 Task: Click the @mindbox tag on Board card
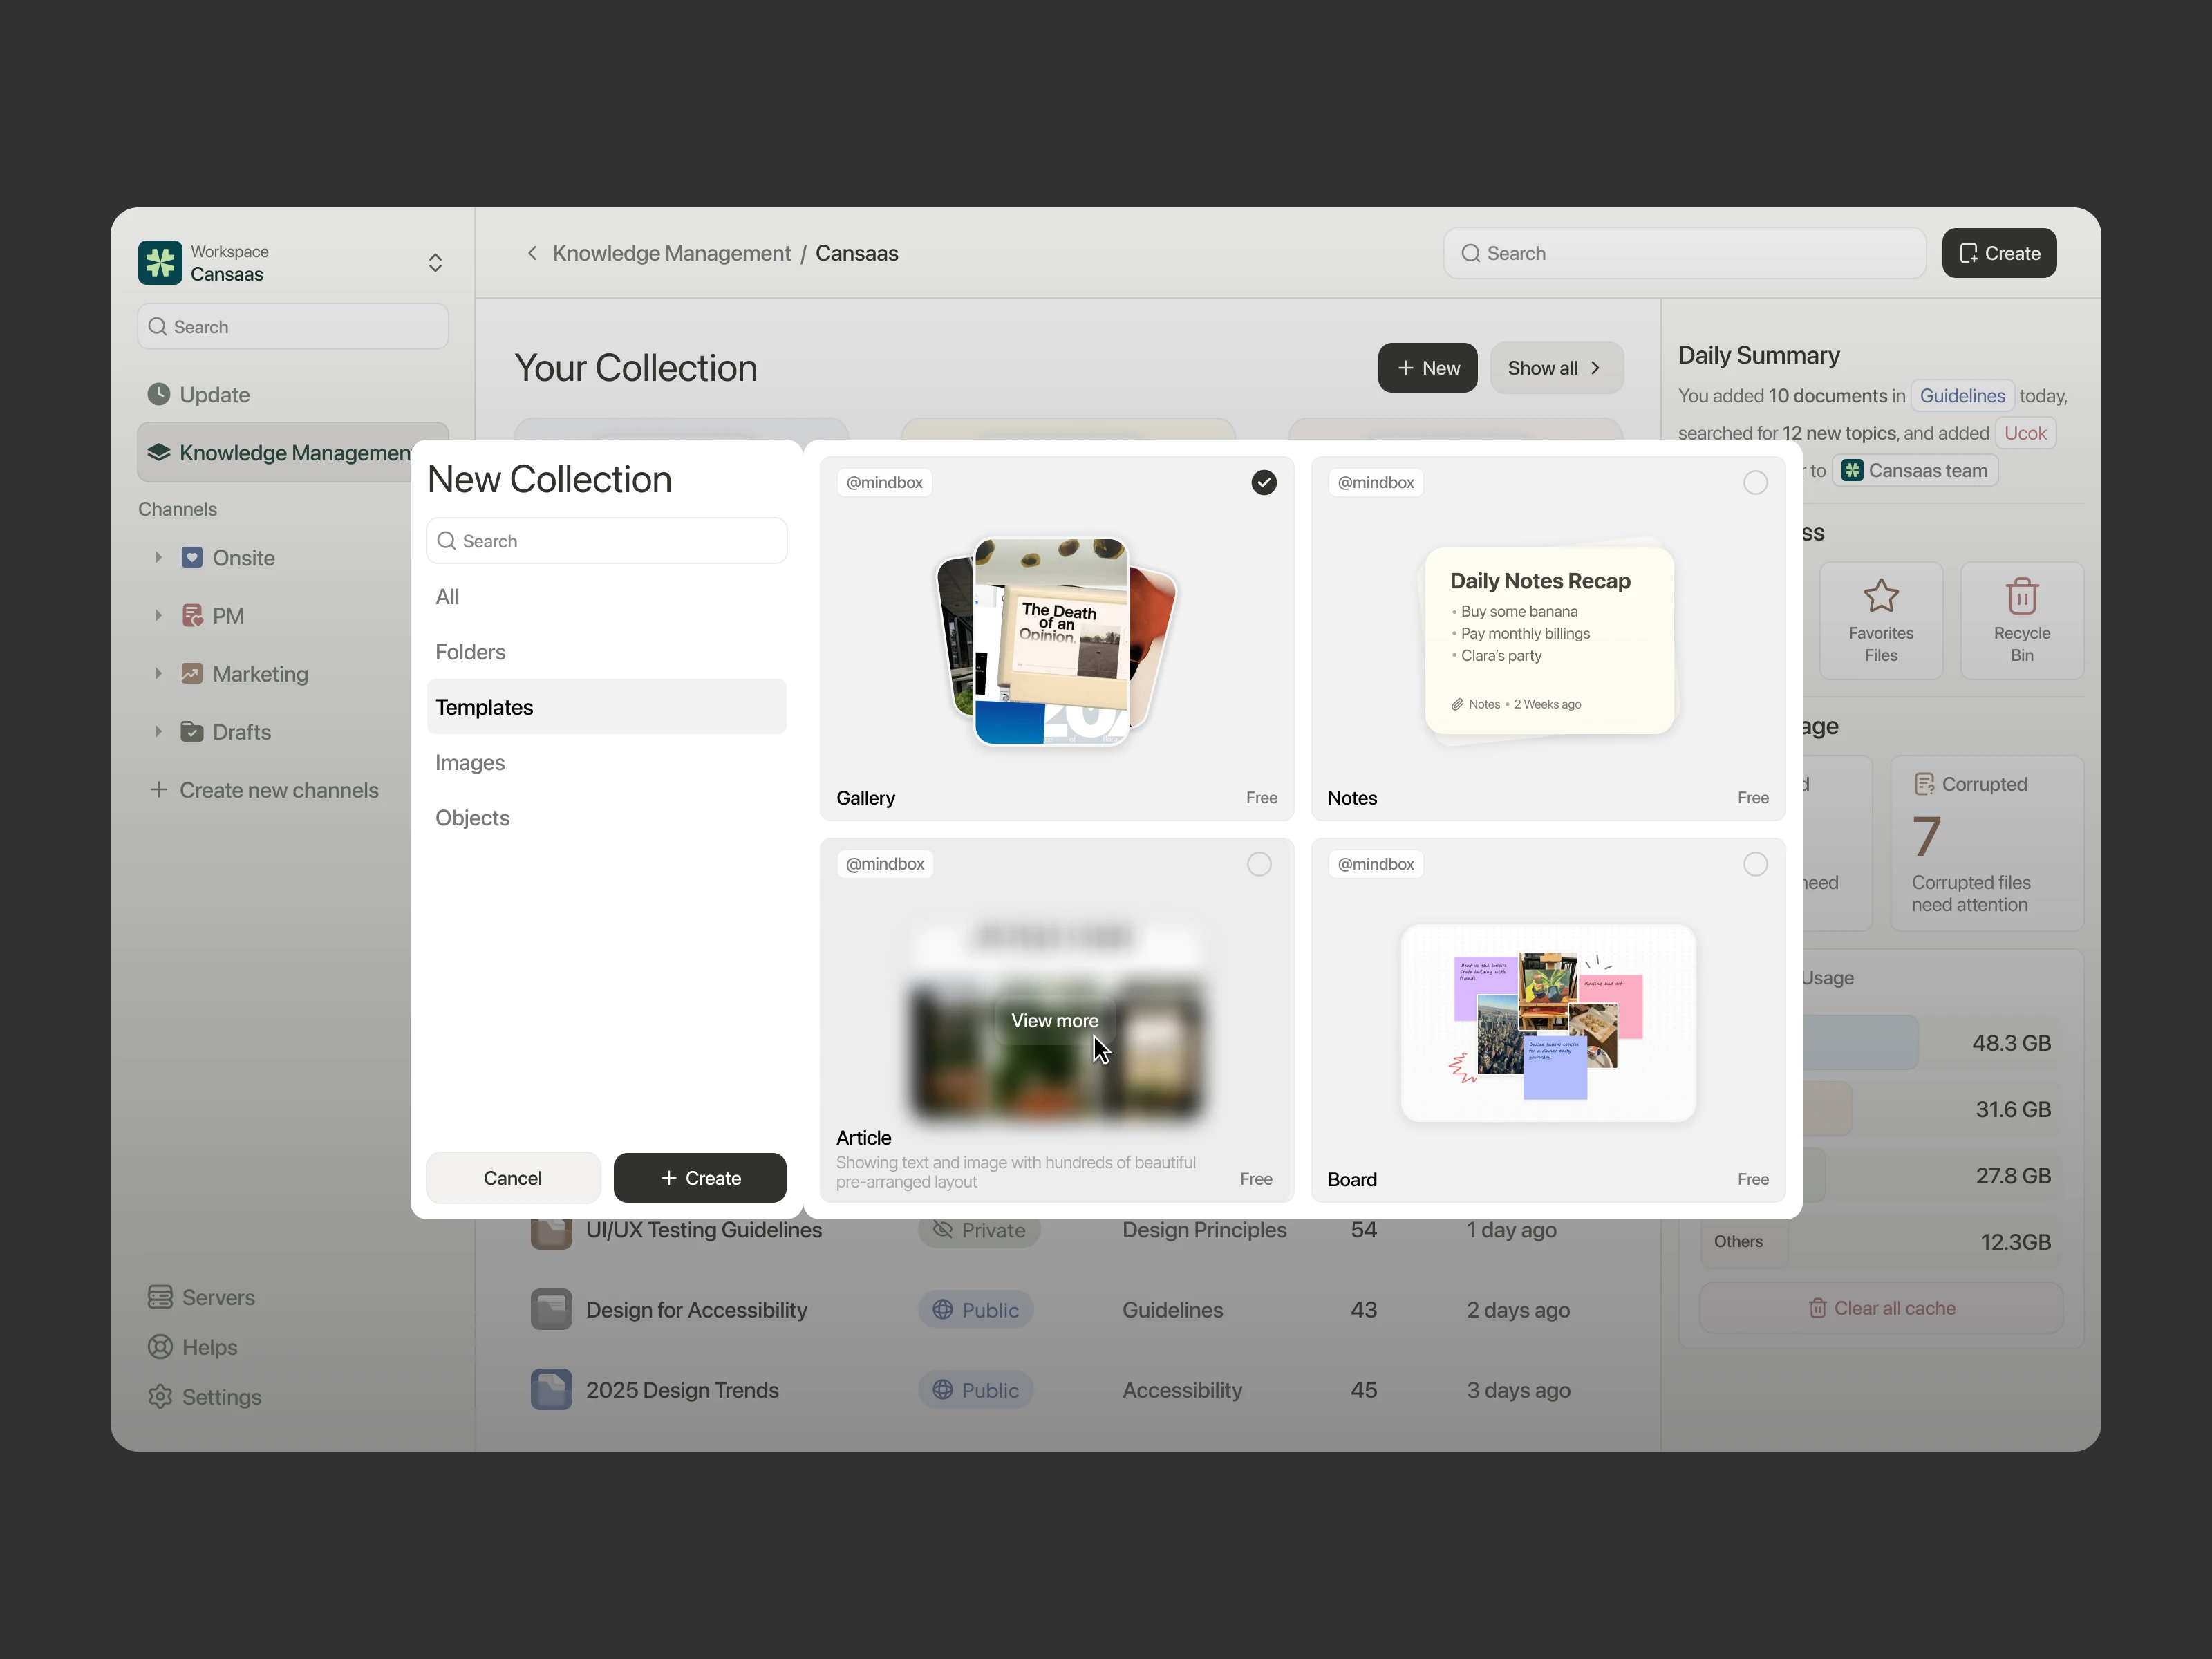1376,864
